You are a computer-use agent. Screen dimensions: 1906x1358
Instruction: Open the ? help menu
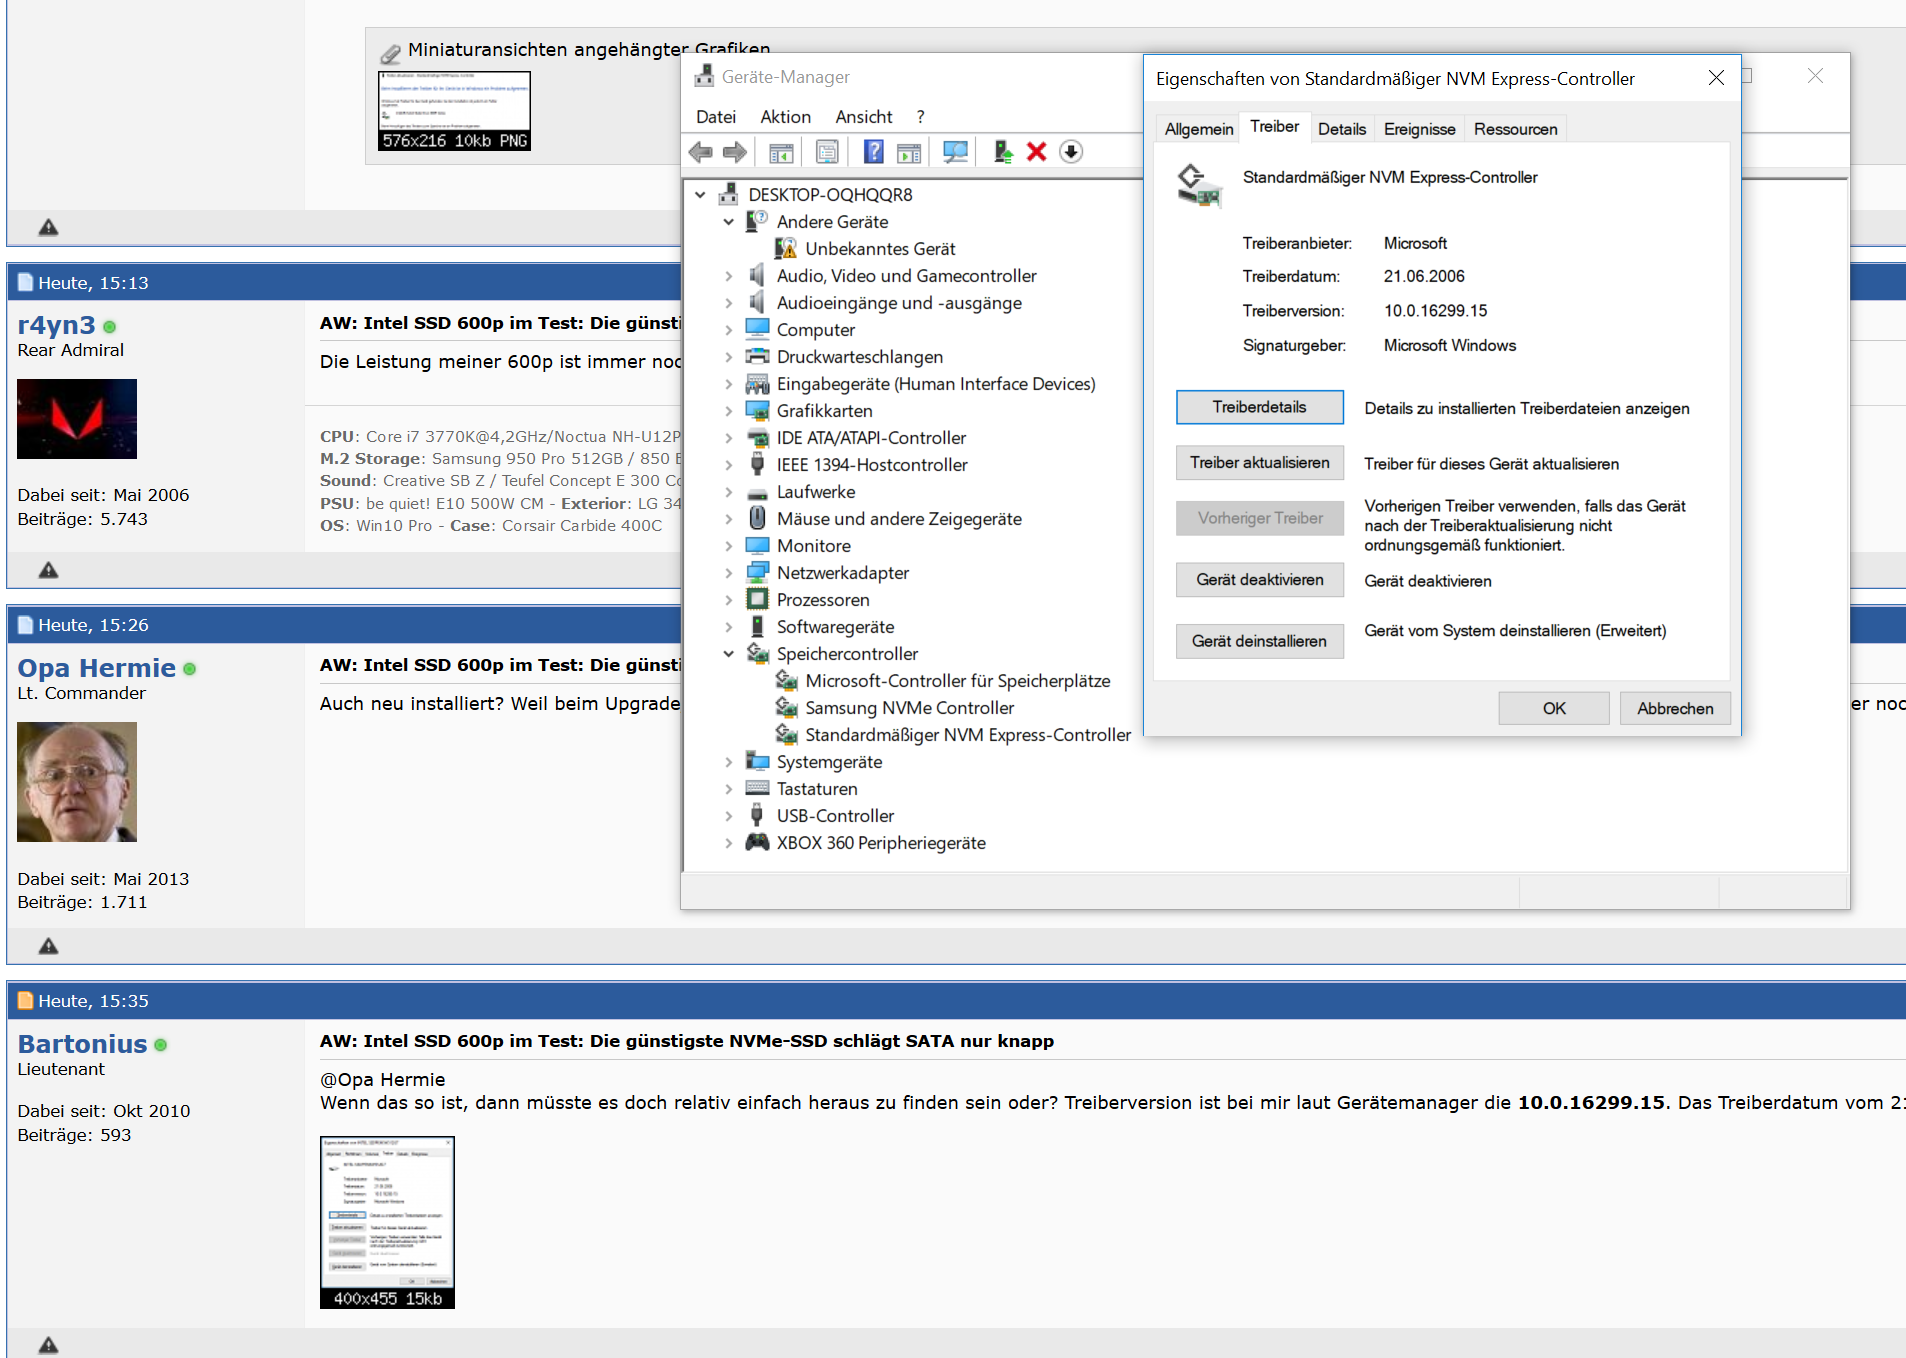click(920, 116)
